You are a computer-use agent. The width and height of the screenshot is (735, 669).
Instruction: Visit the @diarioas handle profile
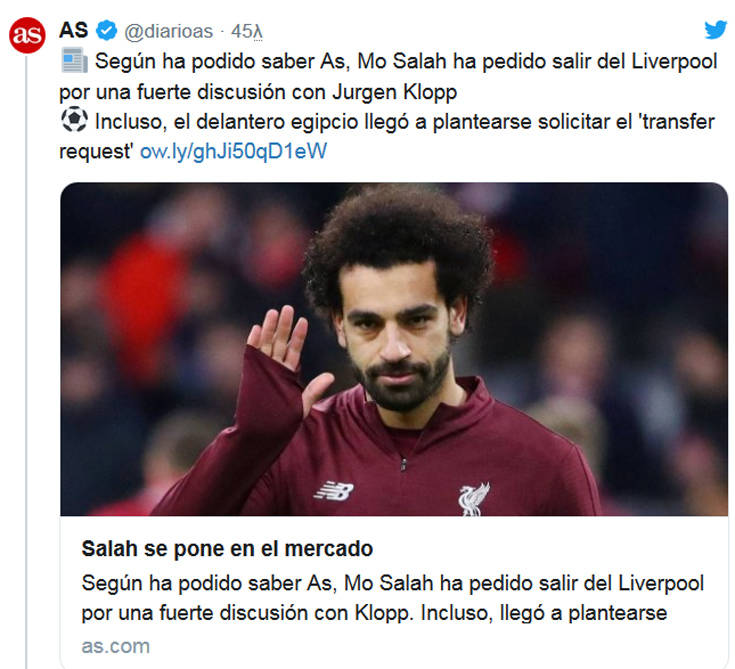(x=168, y=31)
